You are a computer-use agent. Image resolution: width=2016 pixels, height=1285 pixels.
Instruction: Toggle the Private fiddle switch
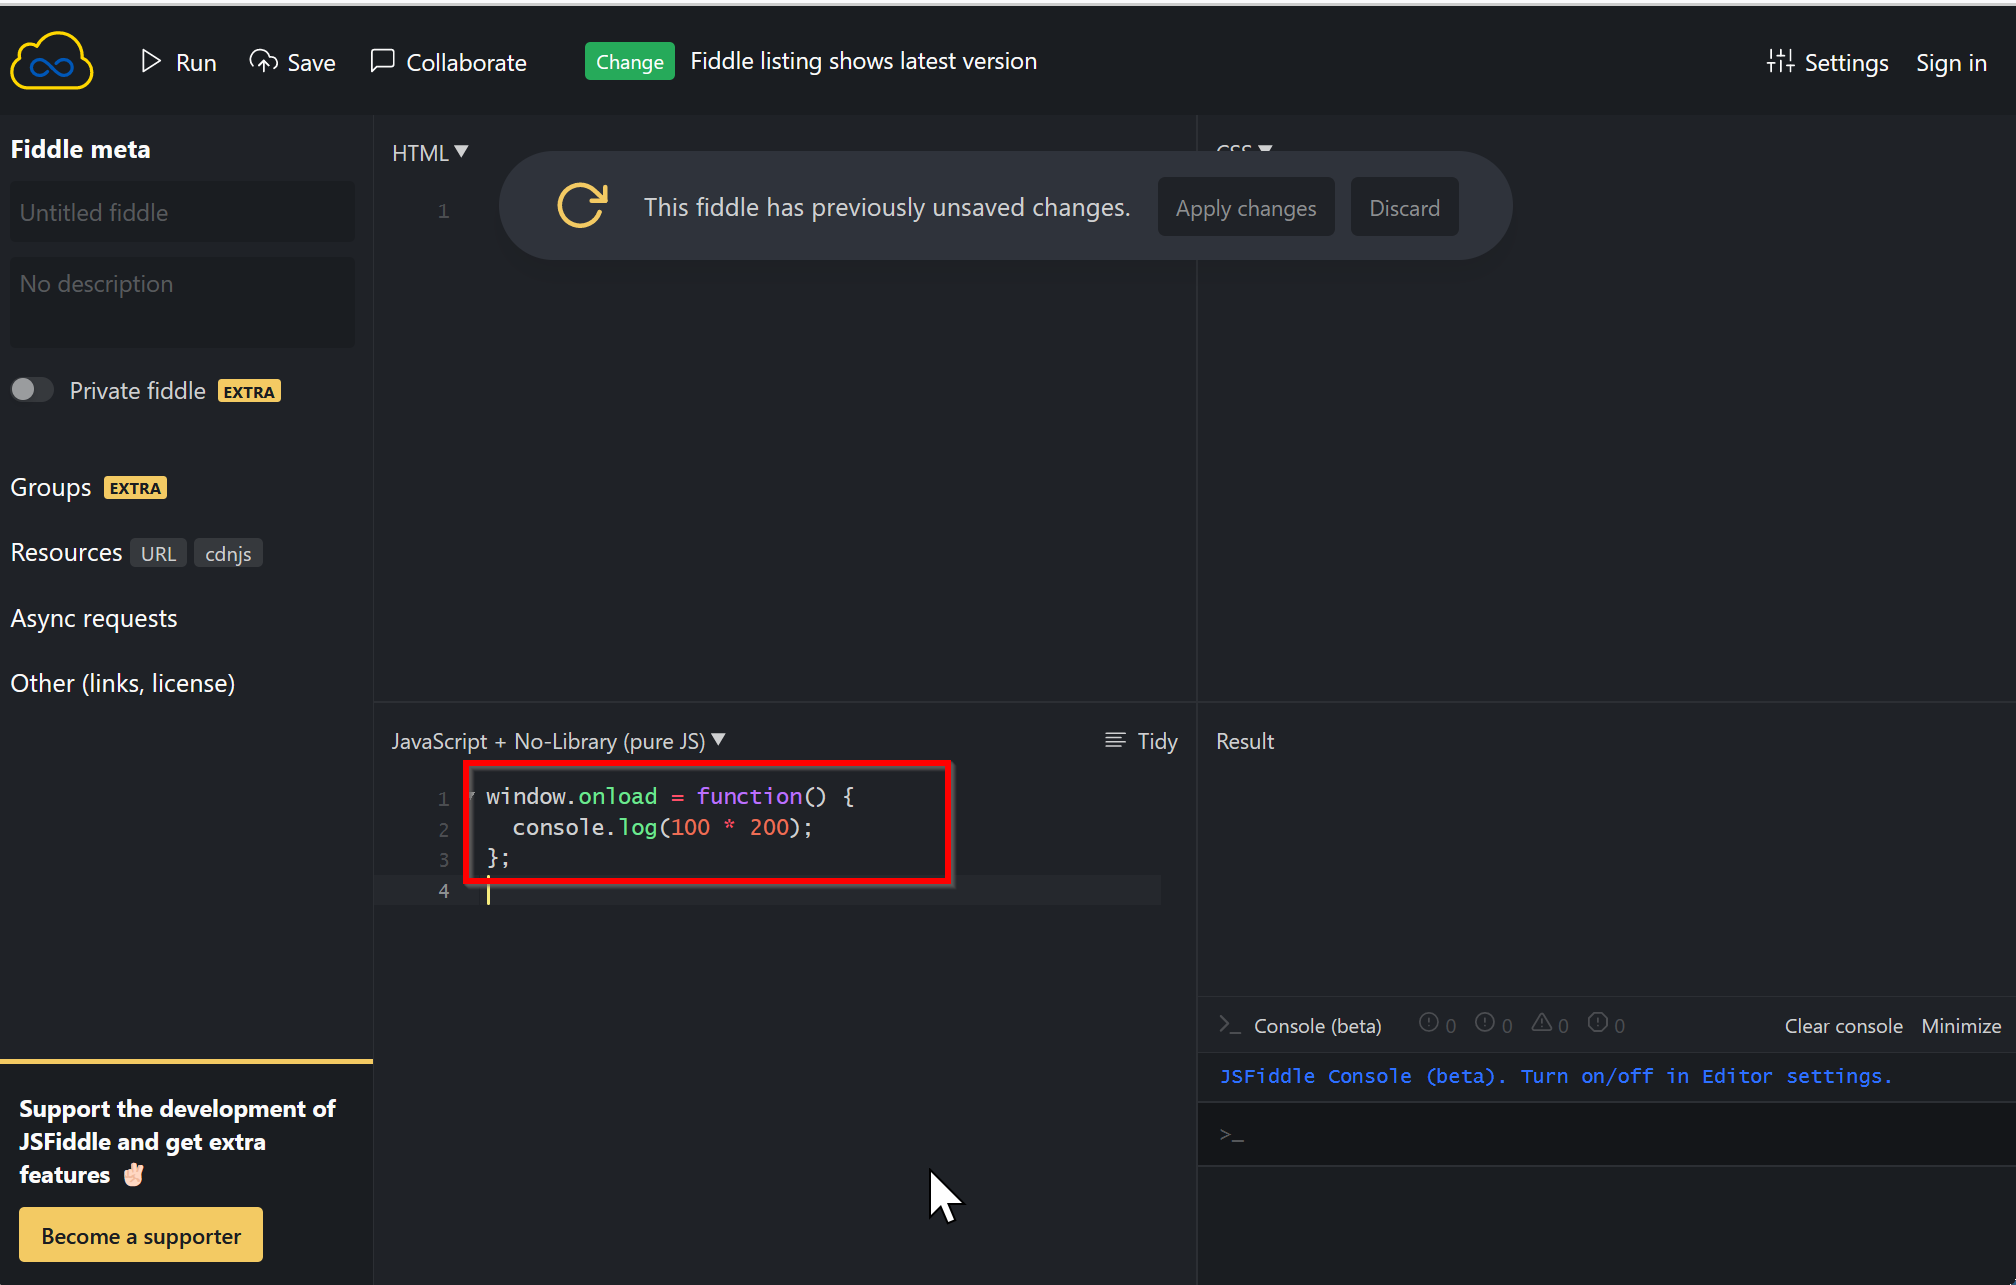32,390
